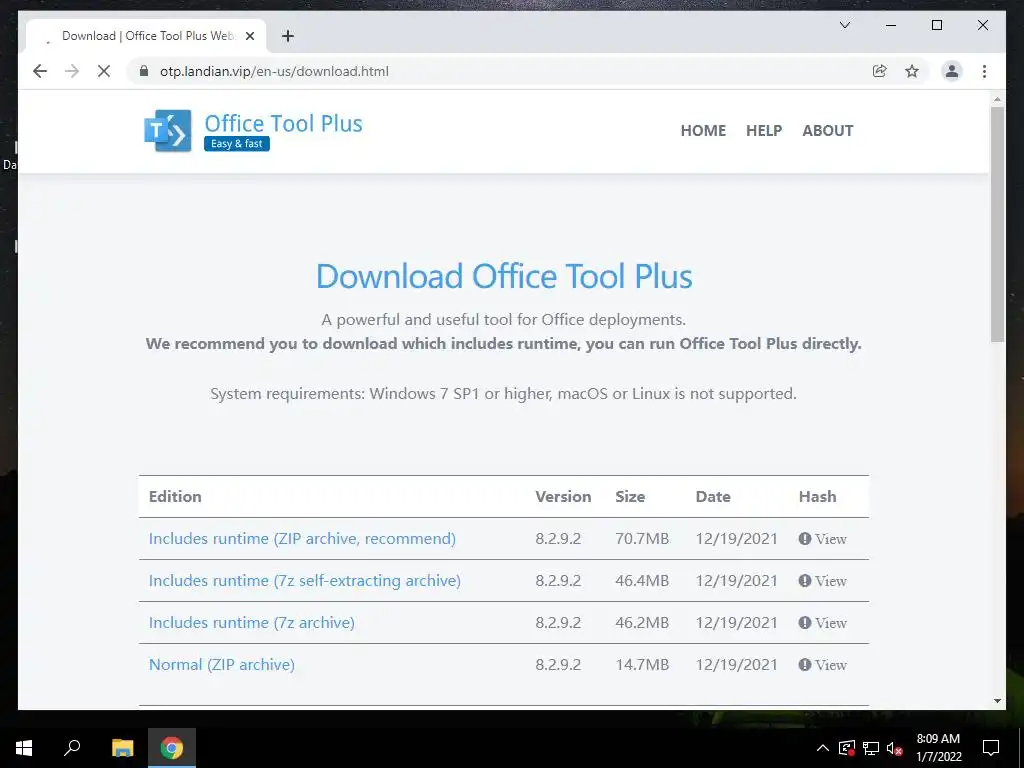1024x768 pixels.
Task: Stop loading with the X button
Action: pos(104,71)
